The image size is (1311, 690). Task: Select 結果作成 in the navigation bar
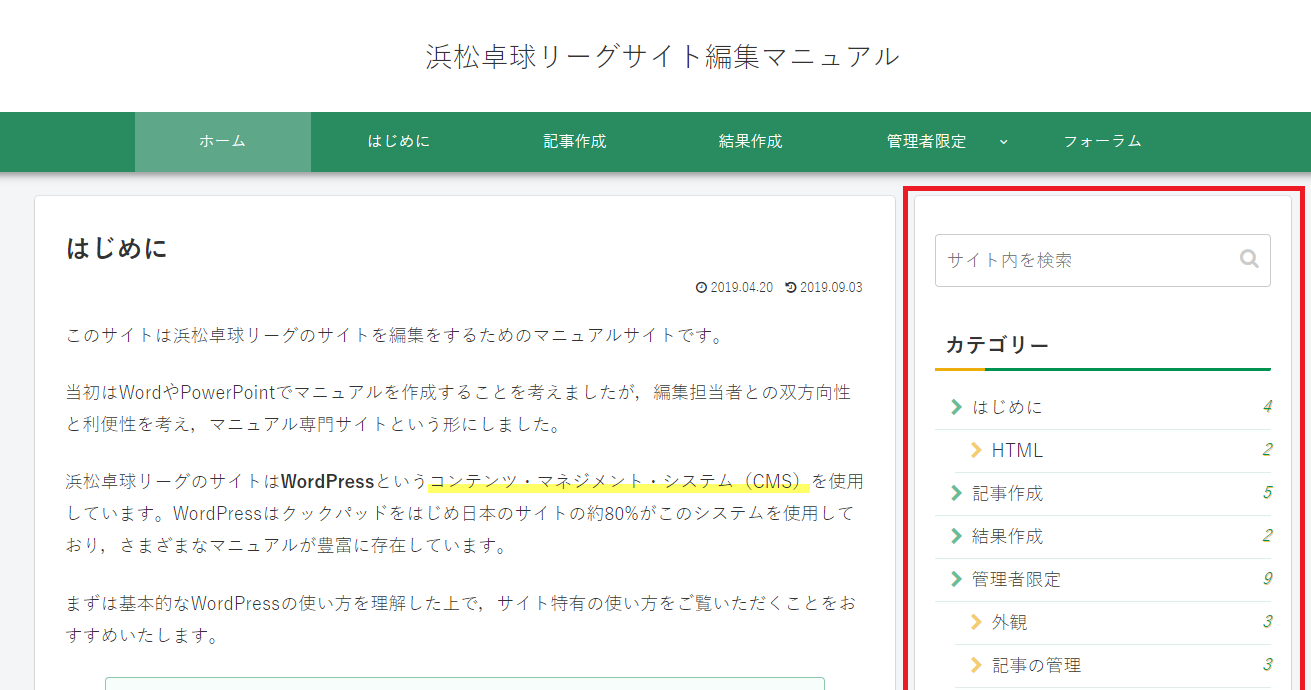click(750, 142)
